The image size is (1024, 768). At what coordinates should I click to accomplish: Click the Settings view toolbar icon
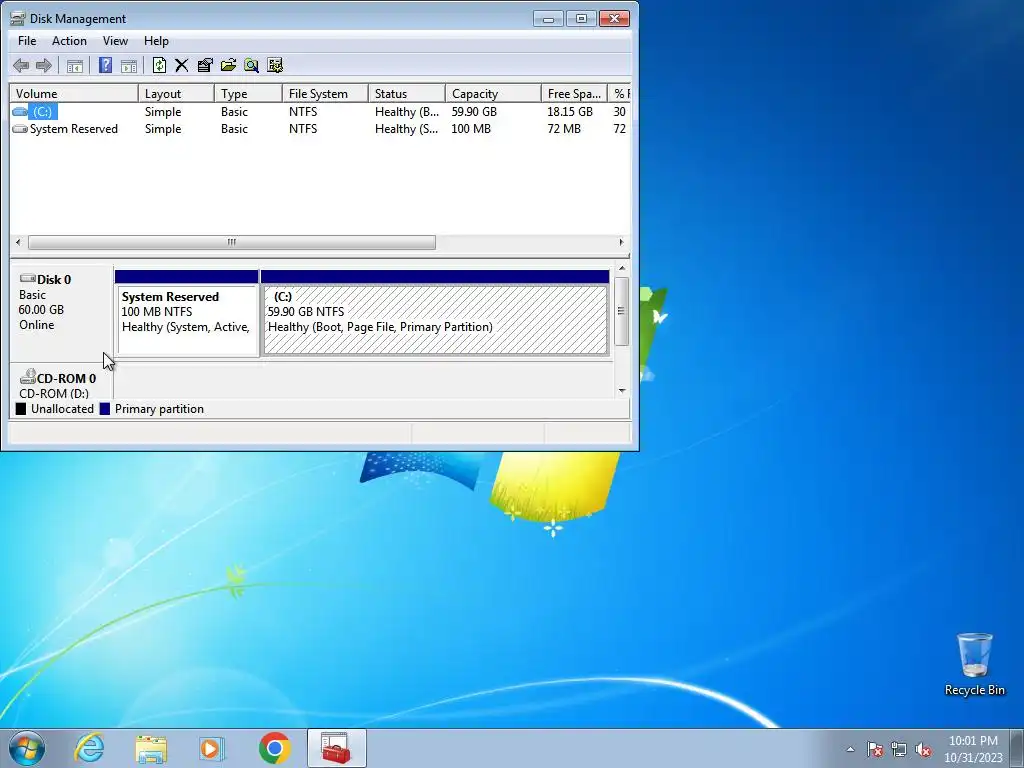click(x=275, y=65)
